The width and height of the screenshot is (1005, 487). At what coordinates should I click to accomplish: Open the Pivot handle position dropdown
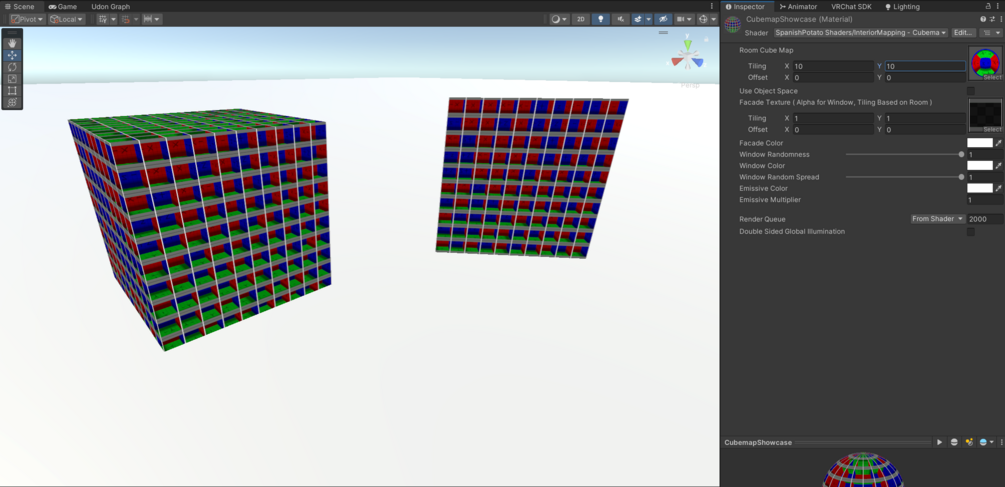tap(28, 19)
